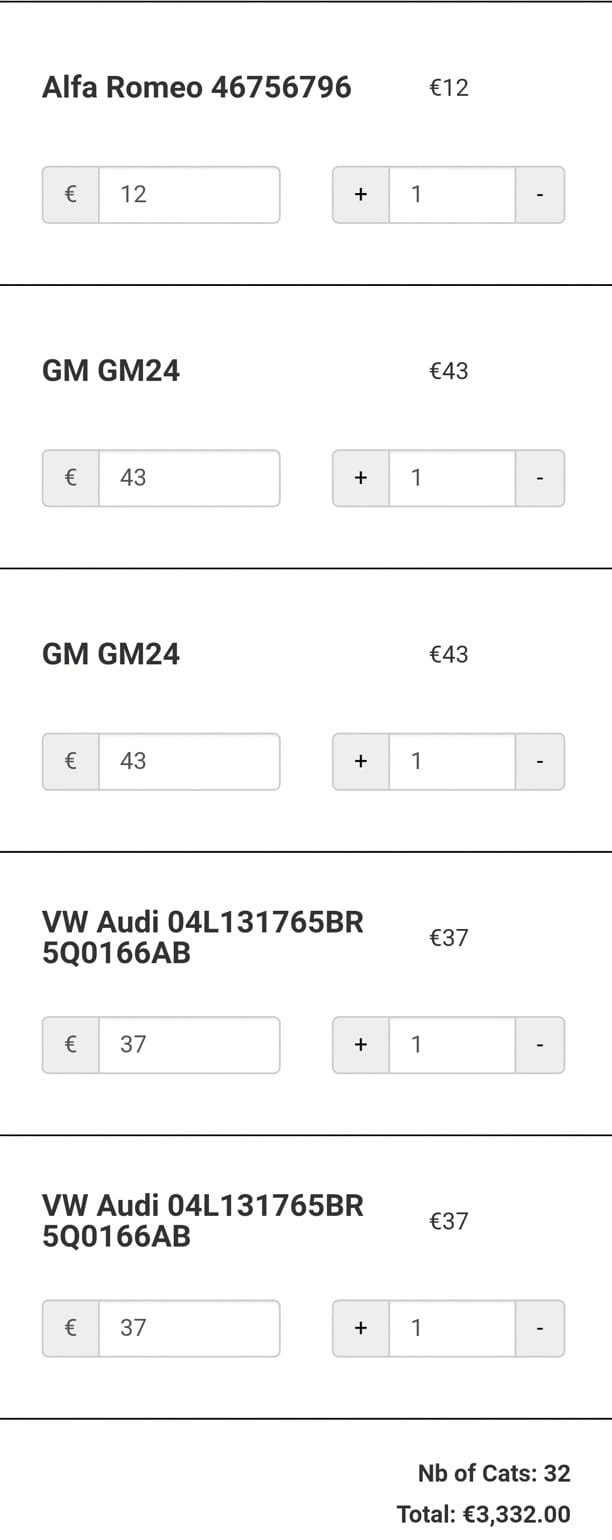The image size is (612, 1540).
Task: Focus the last VW Audi quantity field
Action: point(452,1328)
